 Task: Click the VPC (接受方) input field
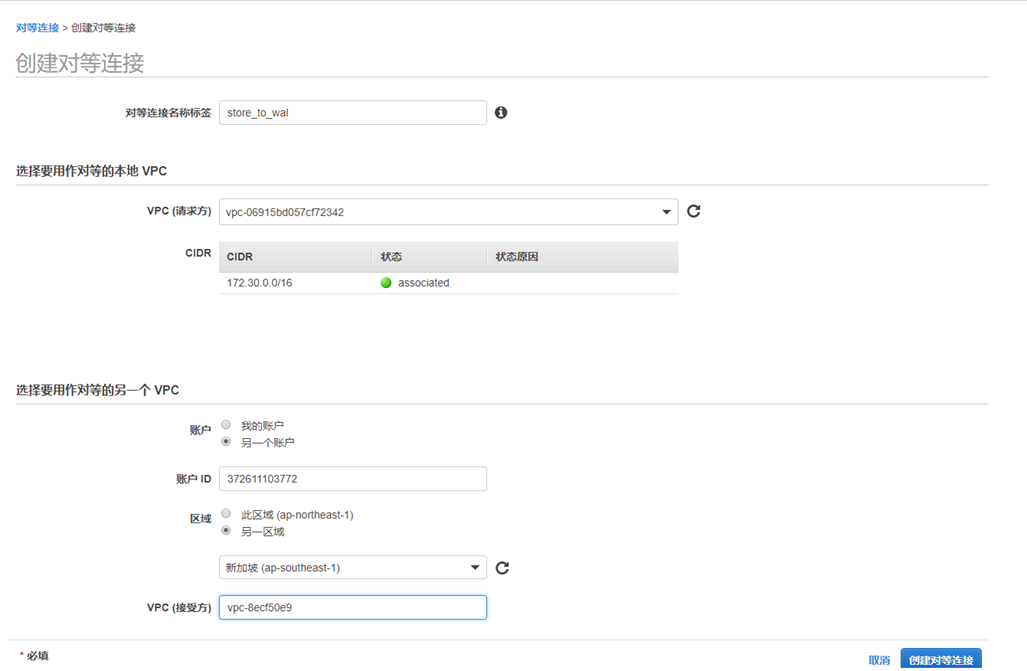[352, 607]
